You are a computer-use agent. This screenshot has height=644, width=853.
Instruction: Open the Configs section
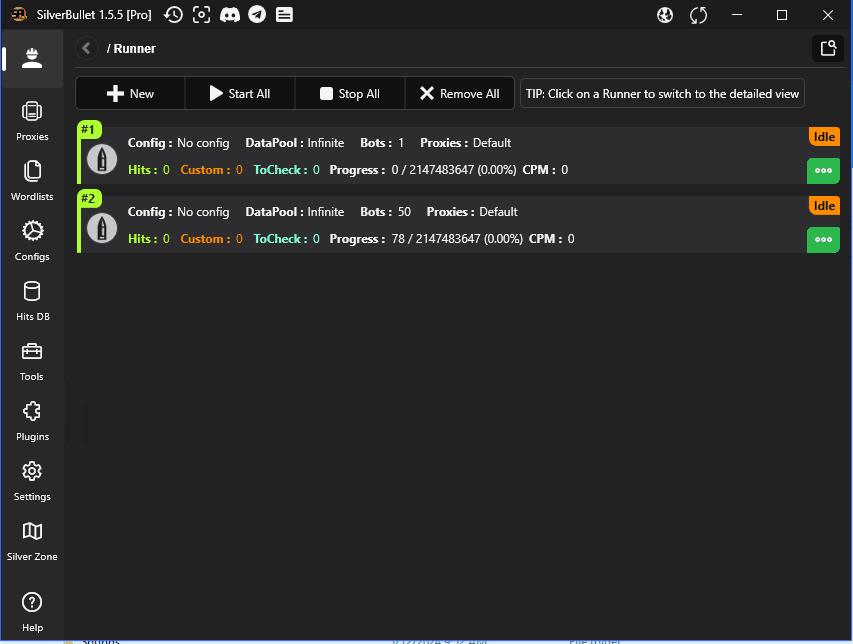32,241
